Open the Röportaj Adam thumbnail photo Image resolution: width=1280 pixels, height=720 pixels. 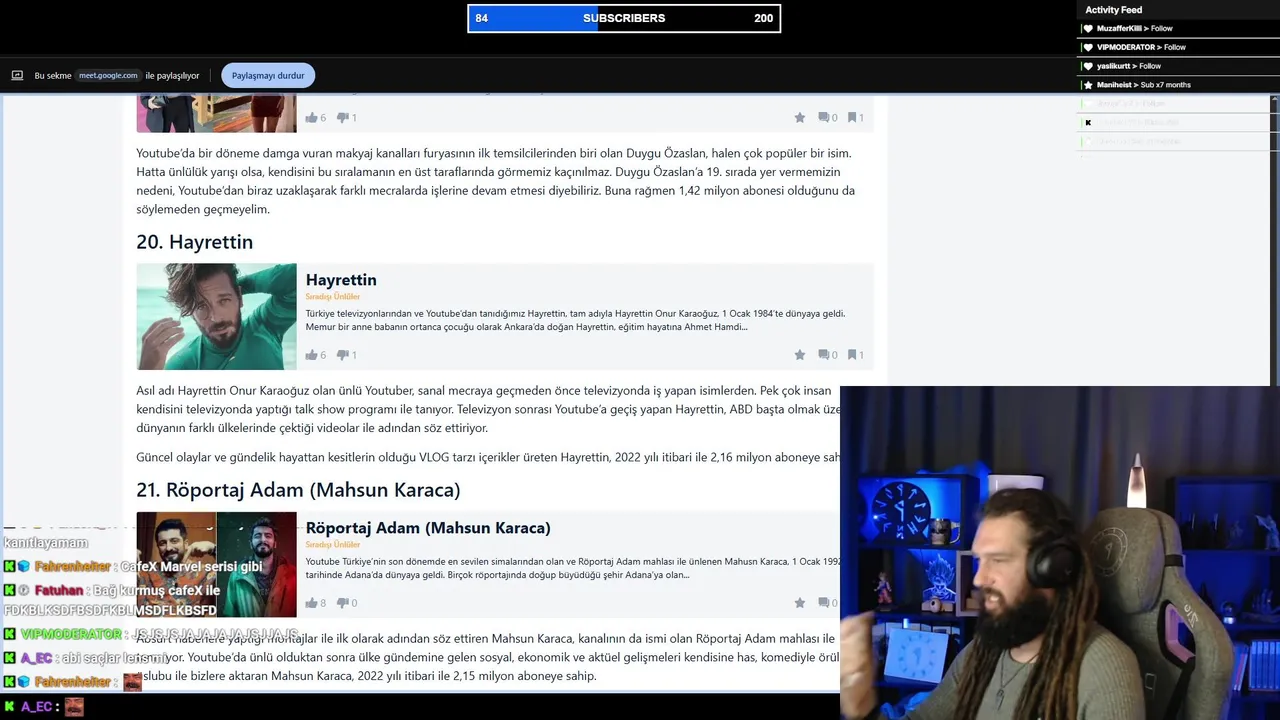point(216,564)
